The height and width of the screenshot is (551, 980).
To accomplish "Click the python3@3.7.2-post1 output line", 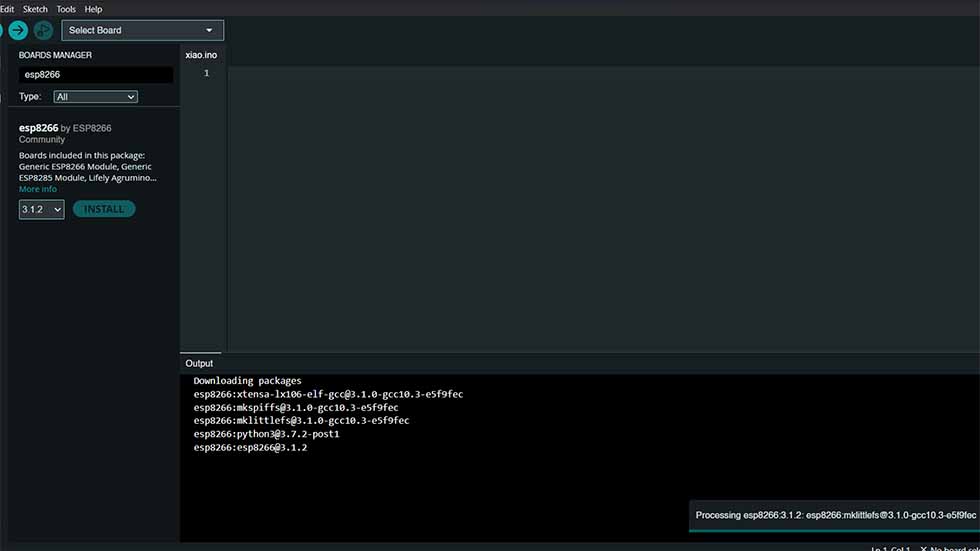I will coord(266,434).
